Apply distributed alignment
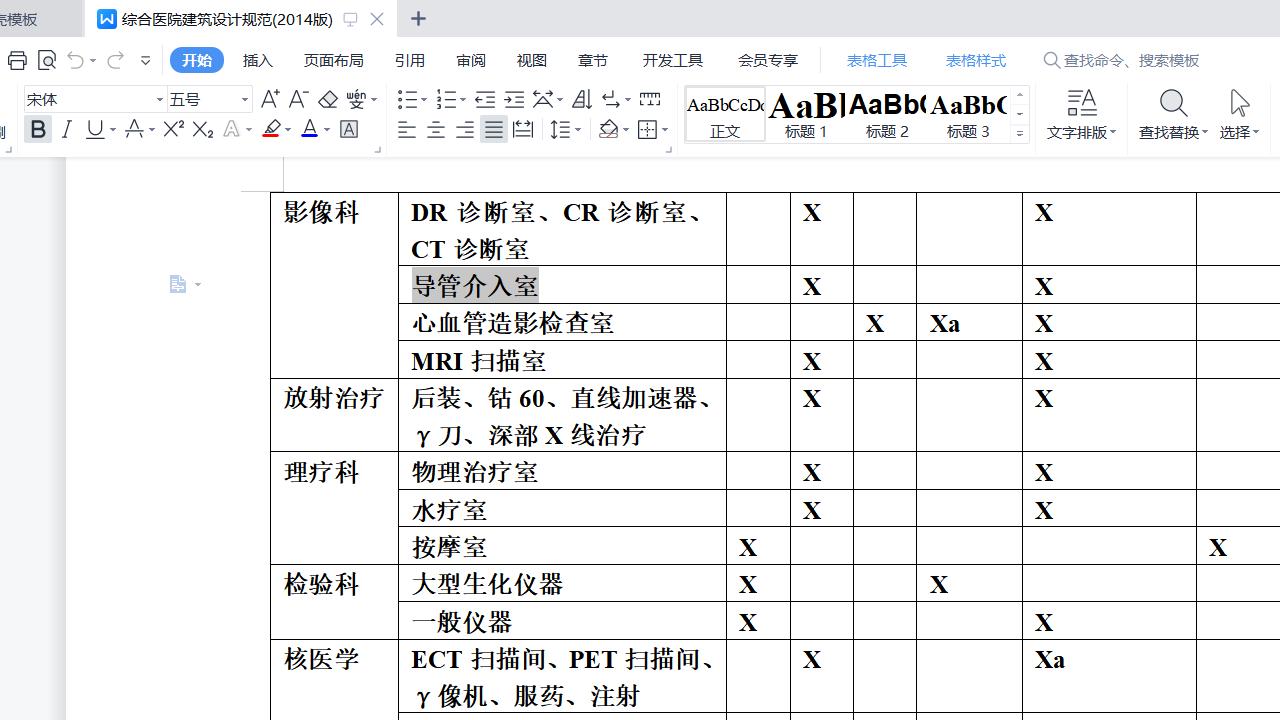Image resolution: width=1280 pixels, height=720 pixels. (523, 130)
